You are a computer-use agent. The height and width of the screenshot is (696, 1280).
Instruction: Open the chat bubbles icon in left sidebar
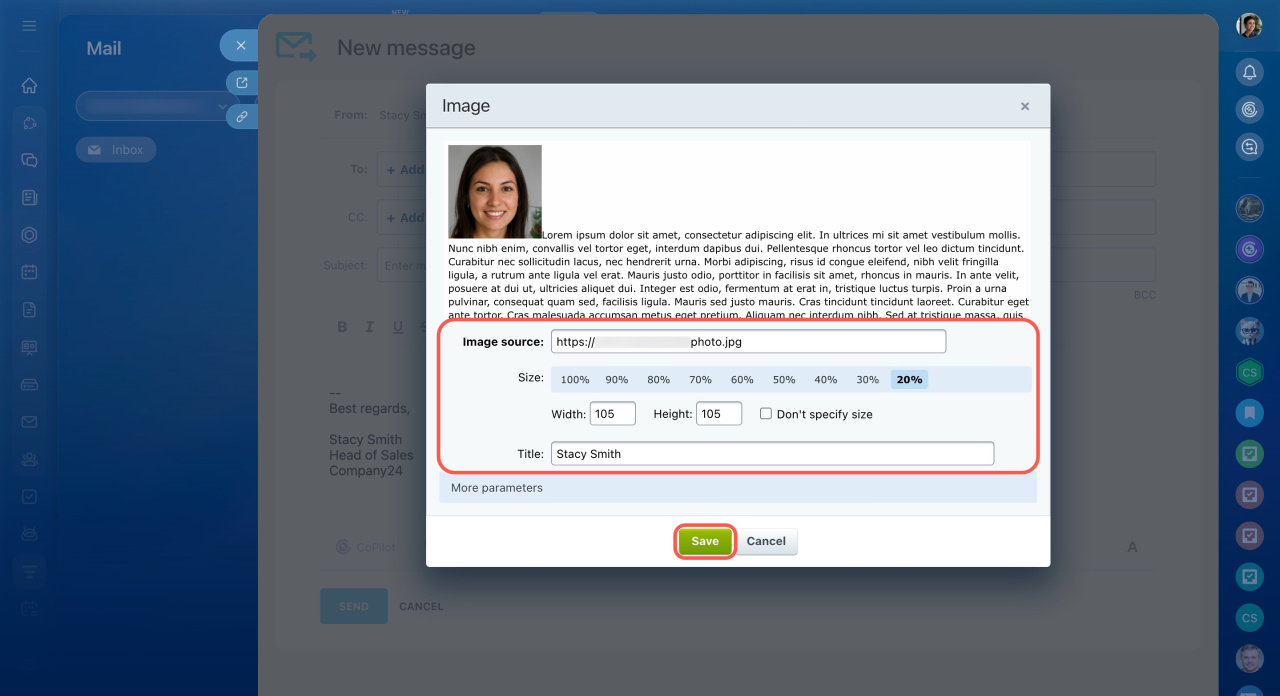[x=29, y=160]
